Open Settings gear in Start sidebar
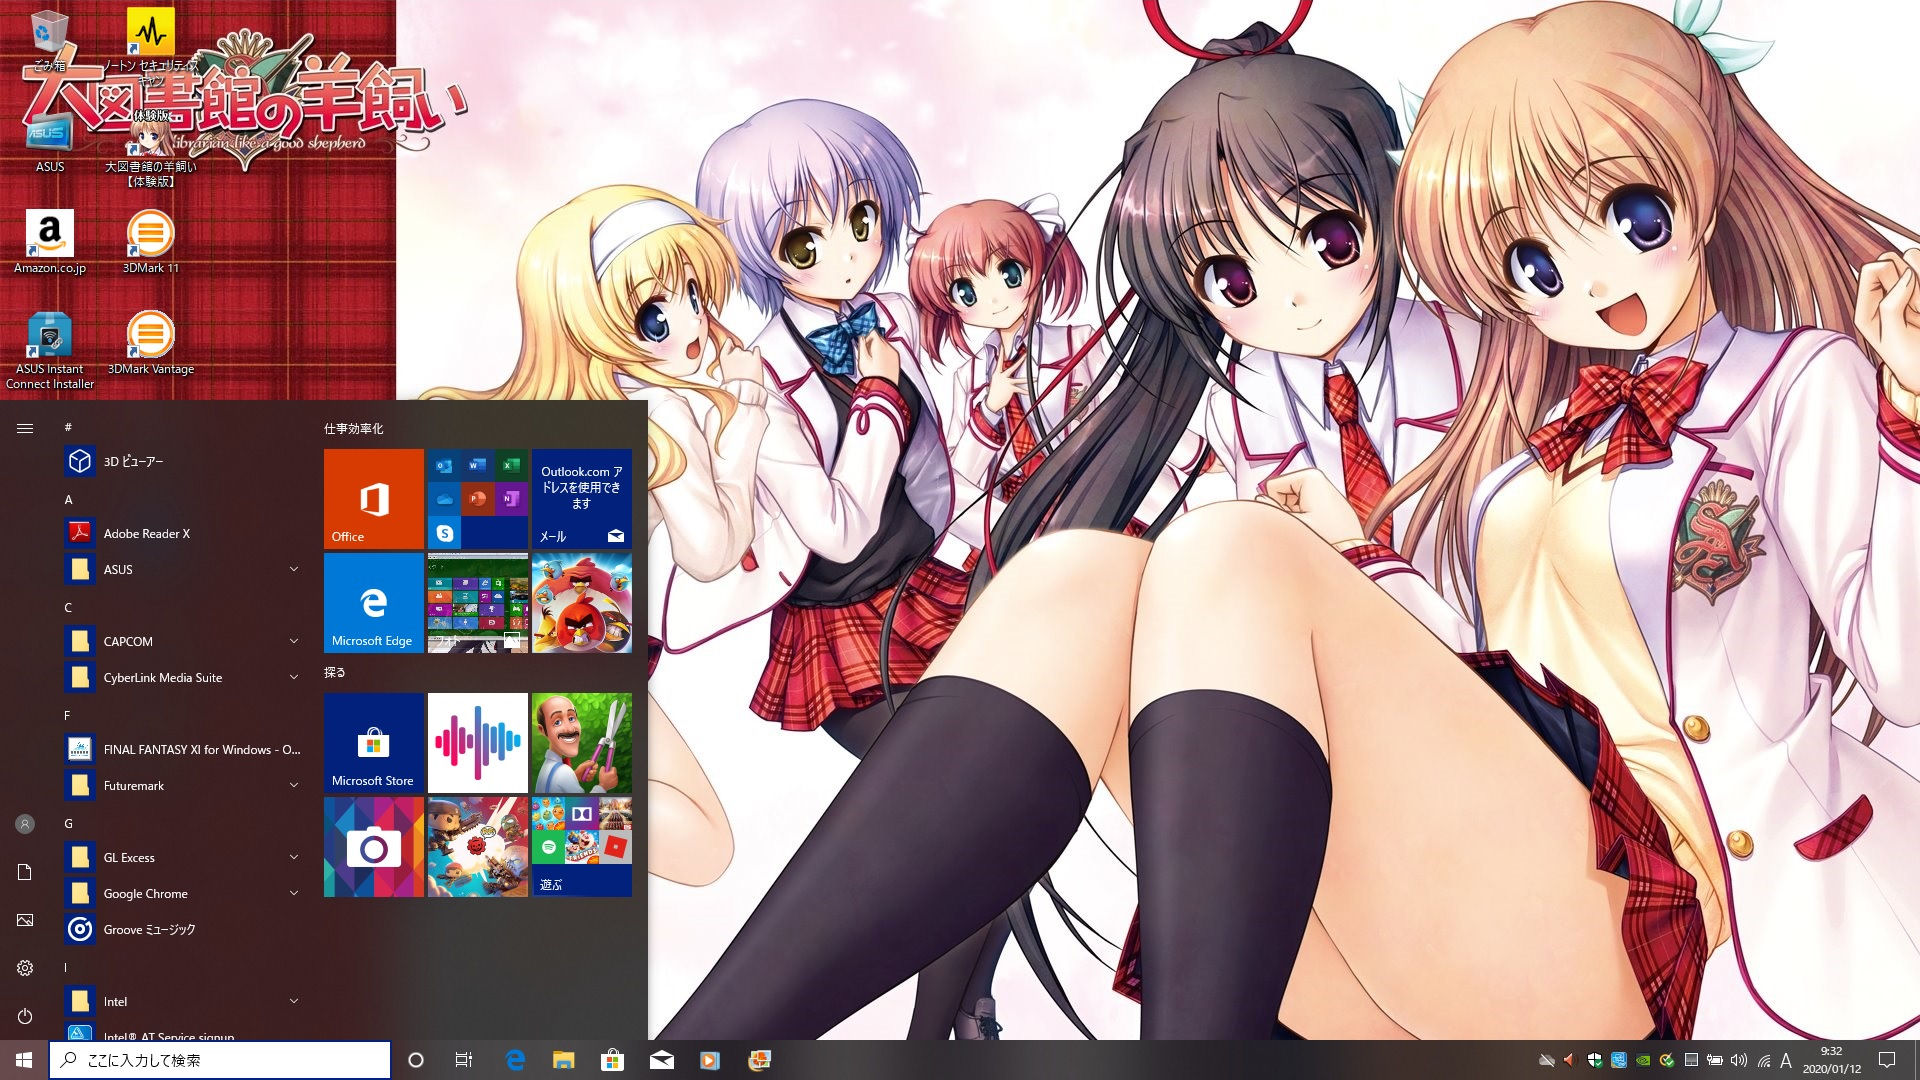 (25, 968)
